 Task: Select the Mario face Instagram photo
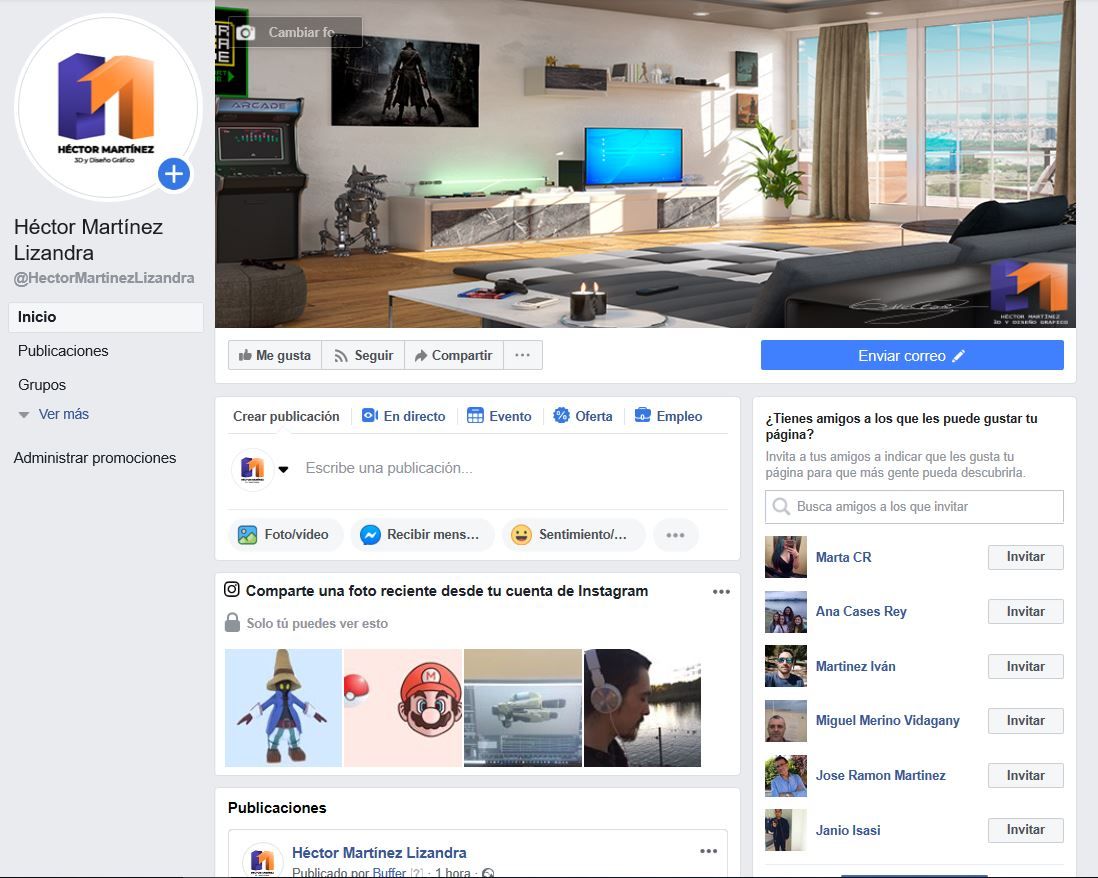click(403, 708)
